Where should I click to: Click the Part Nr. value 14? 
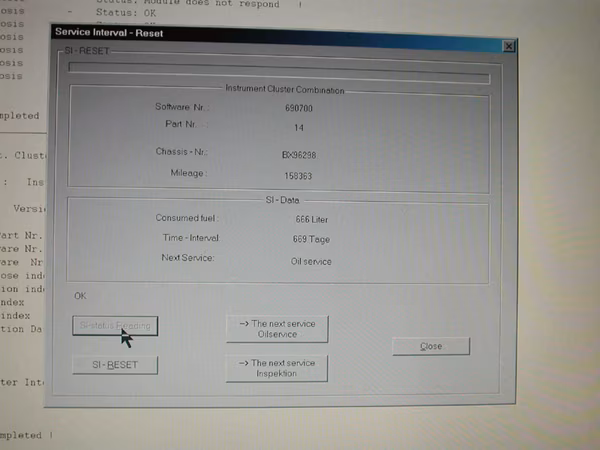point(299,128)
